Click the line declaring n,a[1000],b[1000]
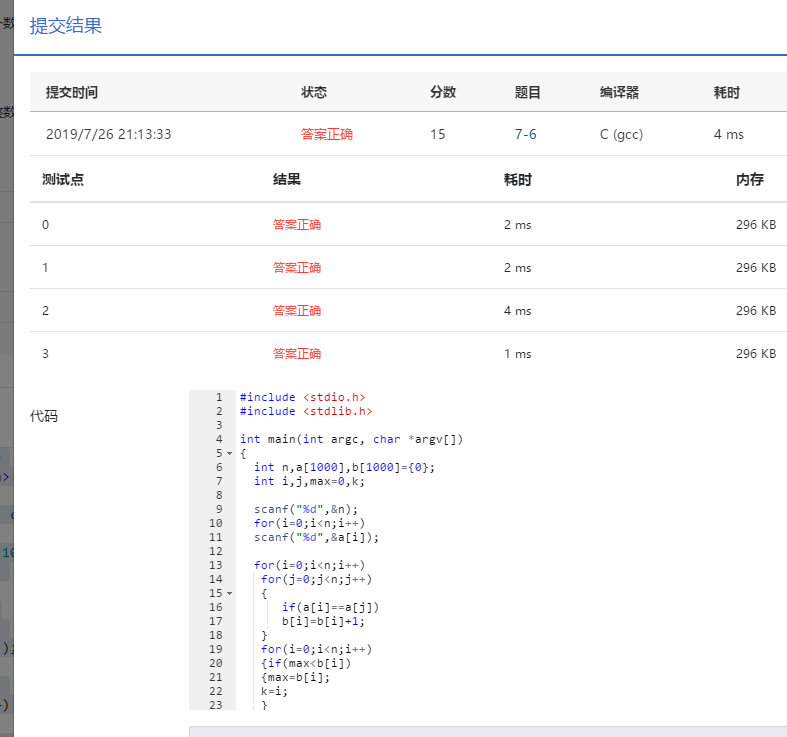The width and height of the screenshot is (787, 737). (344, 467)
